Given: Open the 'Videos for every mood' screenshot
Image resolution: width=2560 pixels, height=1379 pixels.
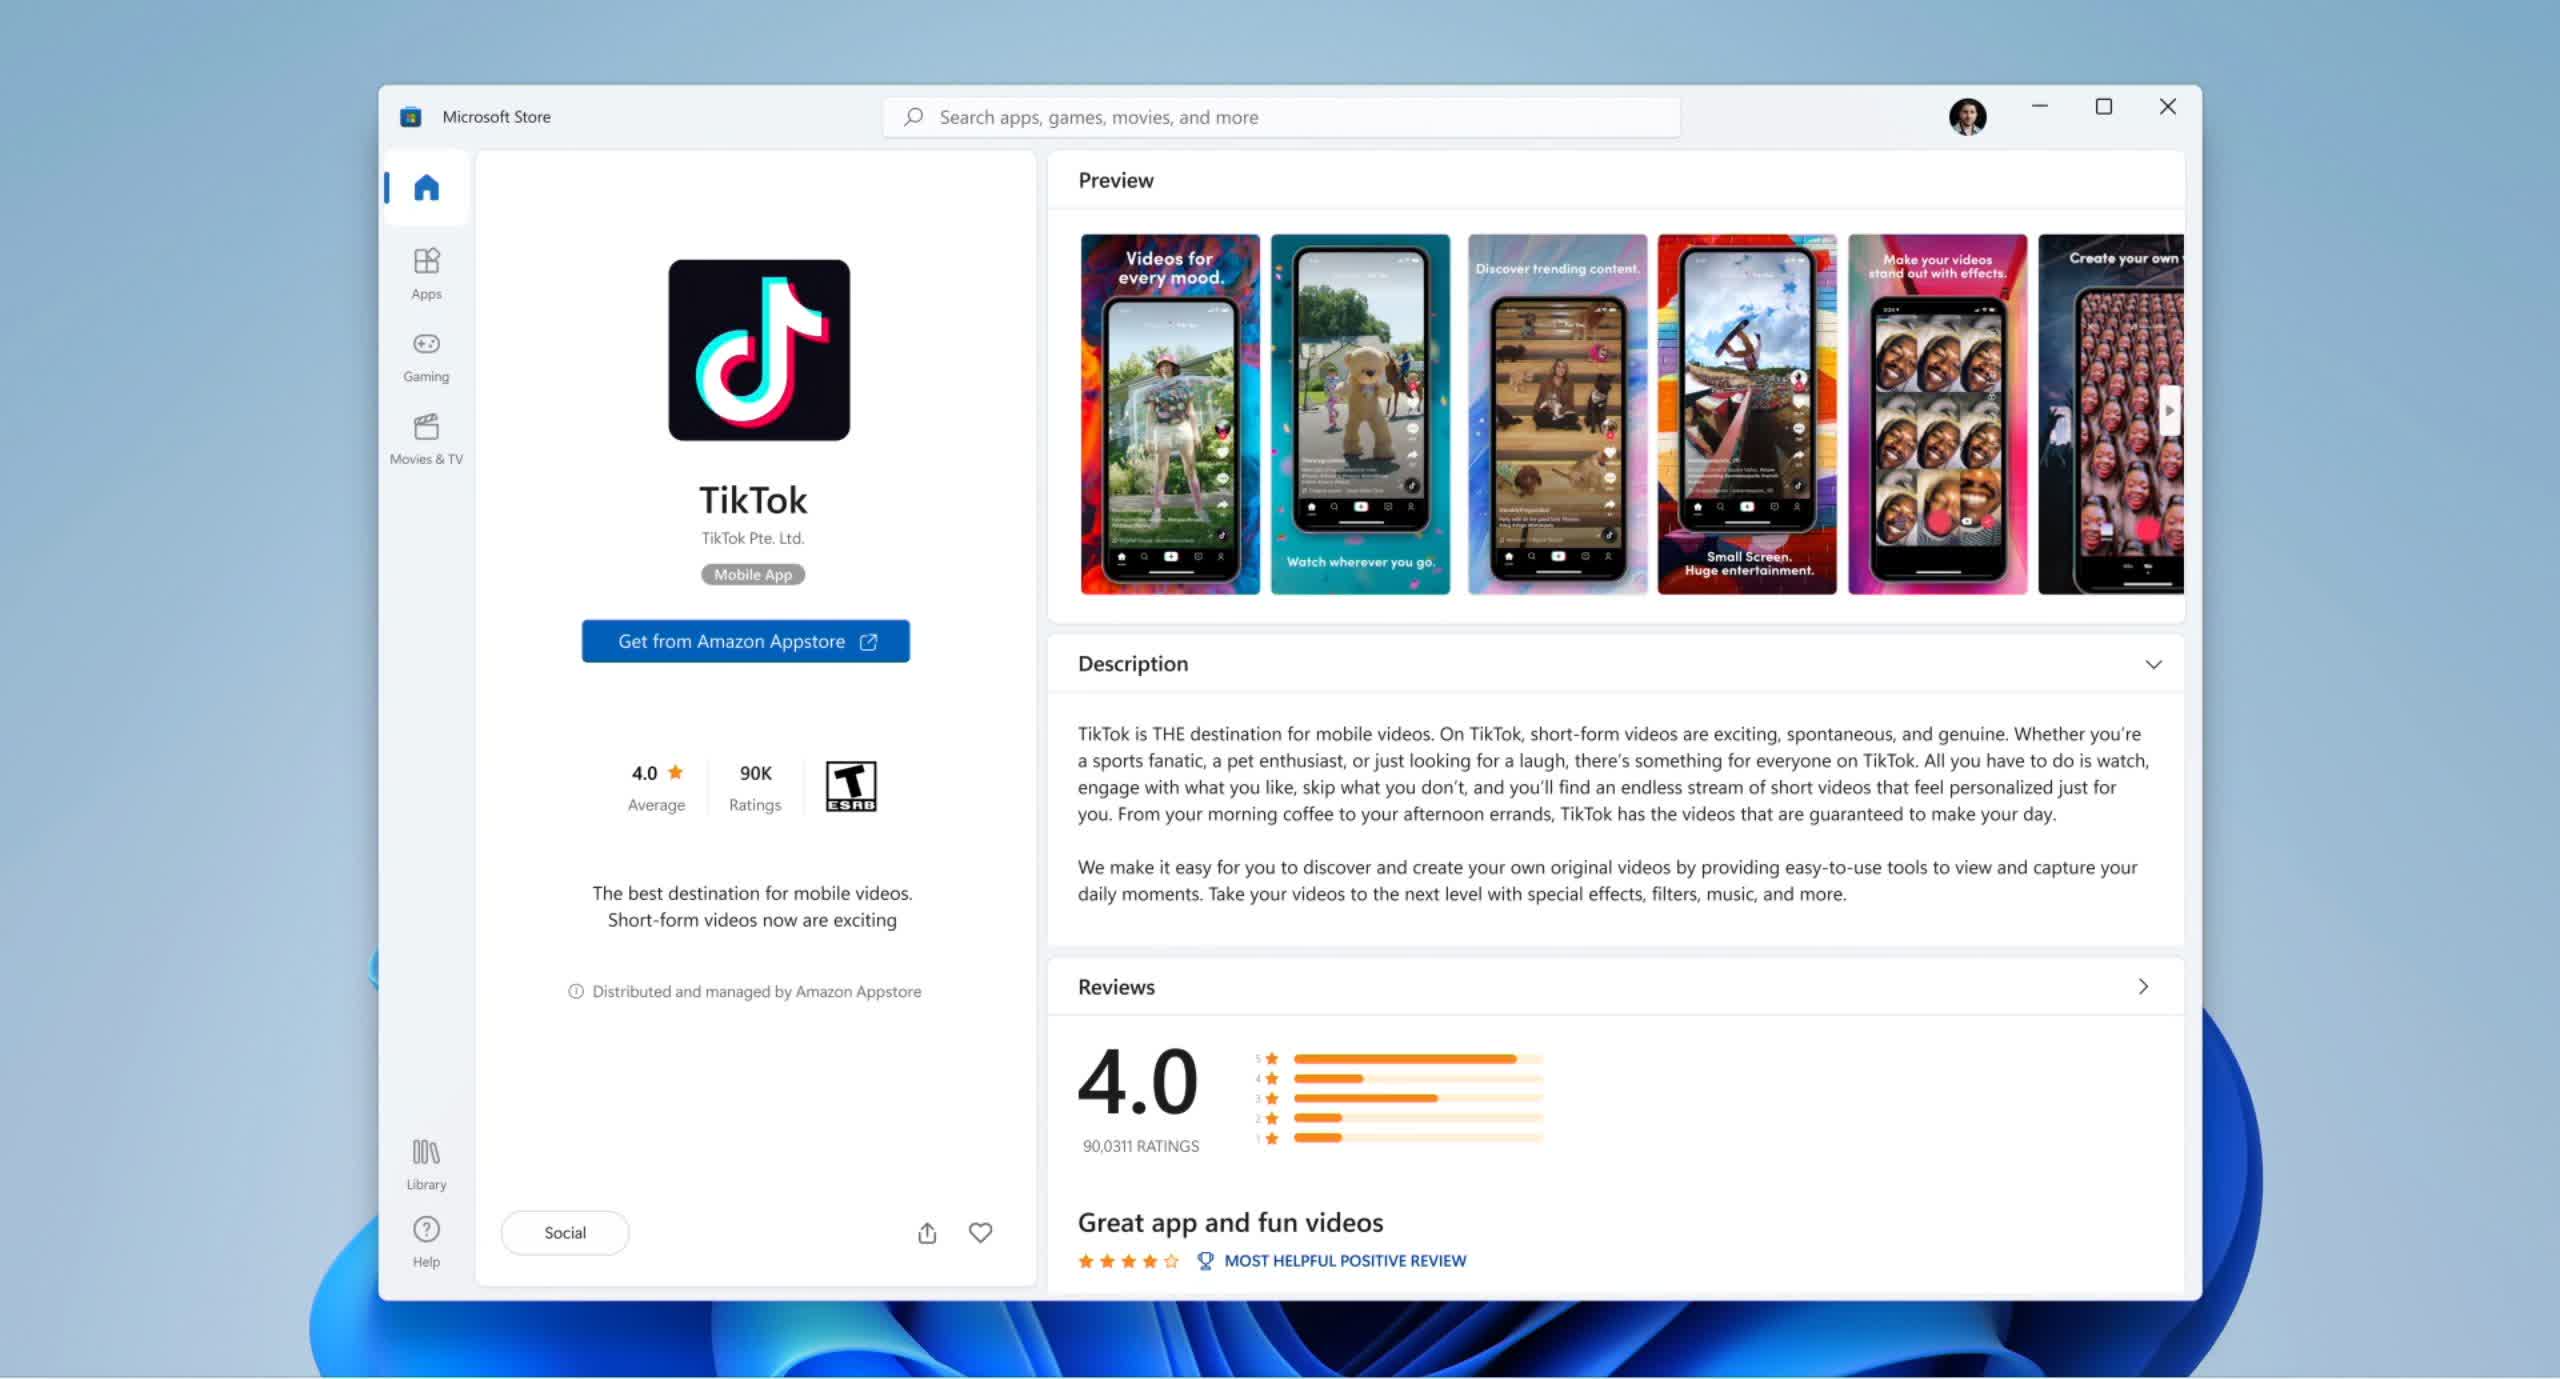Looking at the screenshot, I should [1170, 414].
